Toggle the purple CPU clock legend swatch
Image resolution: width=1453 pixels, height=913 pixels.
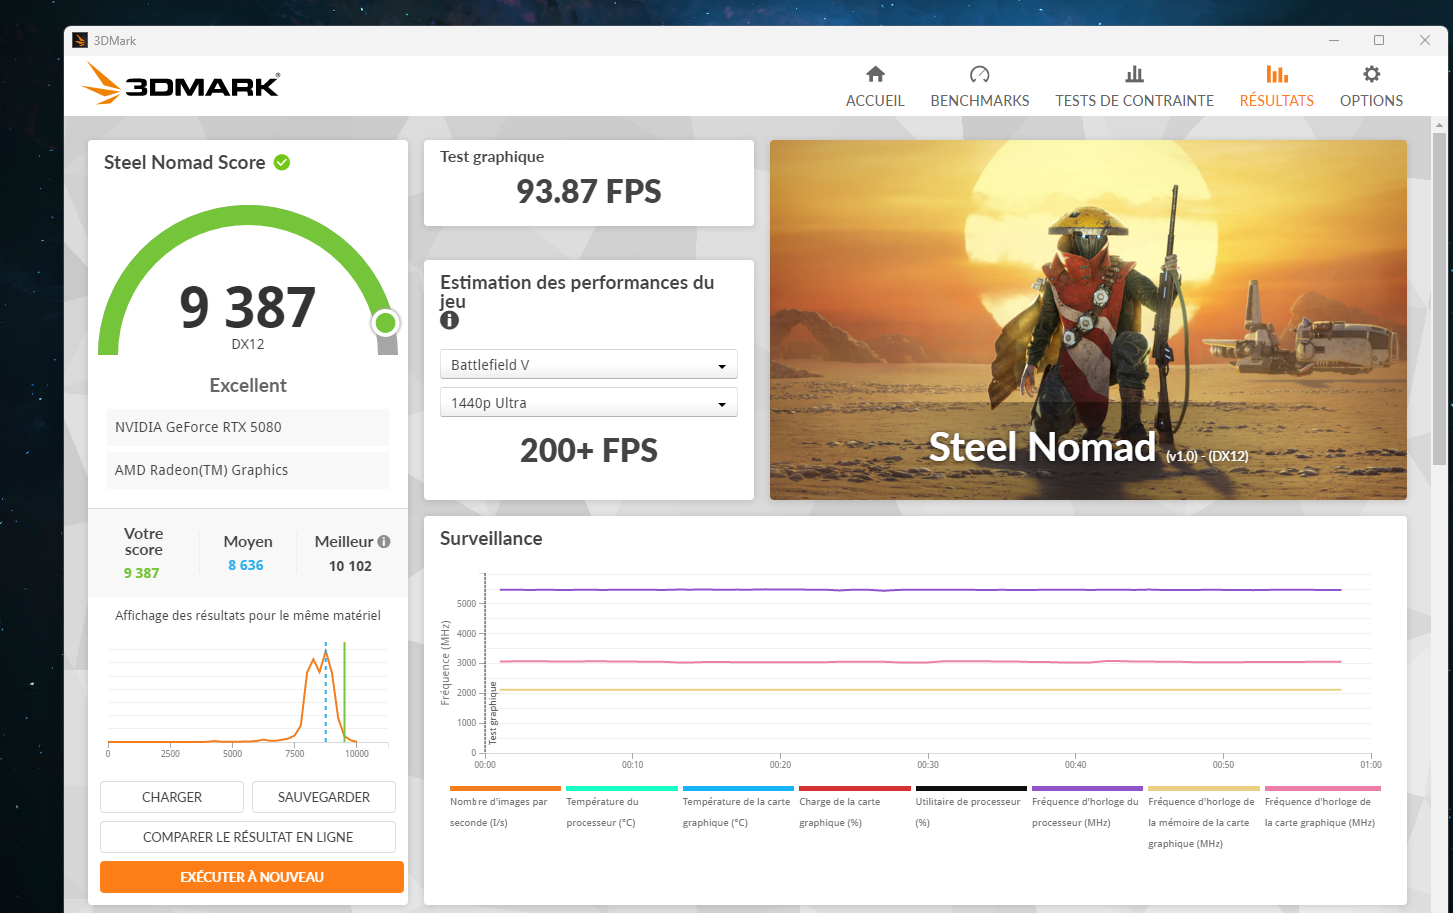[1087, 788]
